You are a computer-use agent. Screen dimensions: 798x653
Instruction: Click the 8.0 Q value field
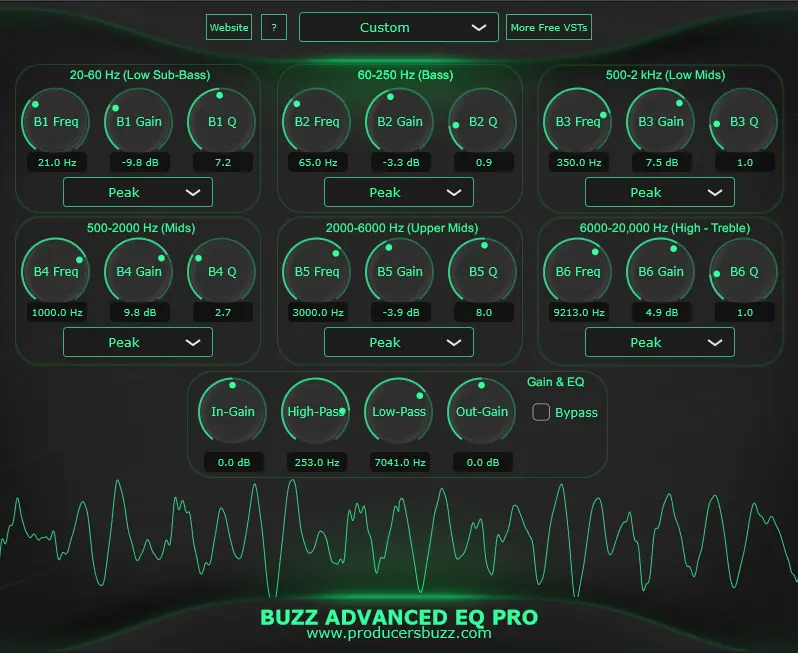(x=484, y=312)
